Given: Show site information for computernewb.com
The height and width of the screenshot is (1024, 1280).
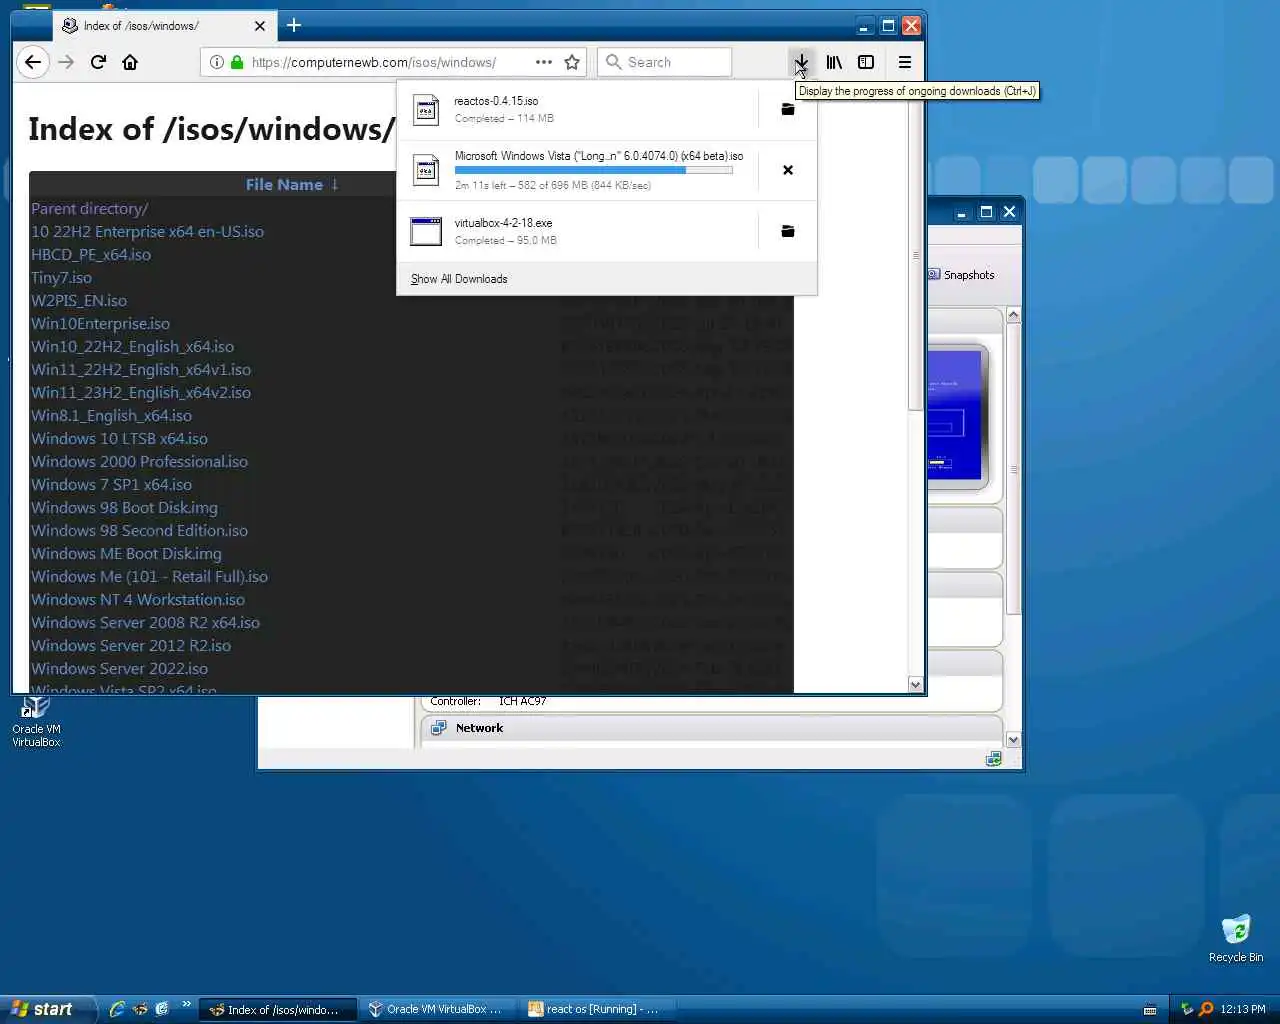Looking at the screenshot, I should point(216,62).
